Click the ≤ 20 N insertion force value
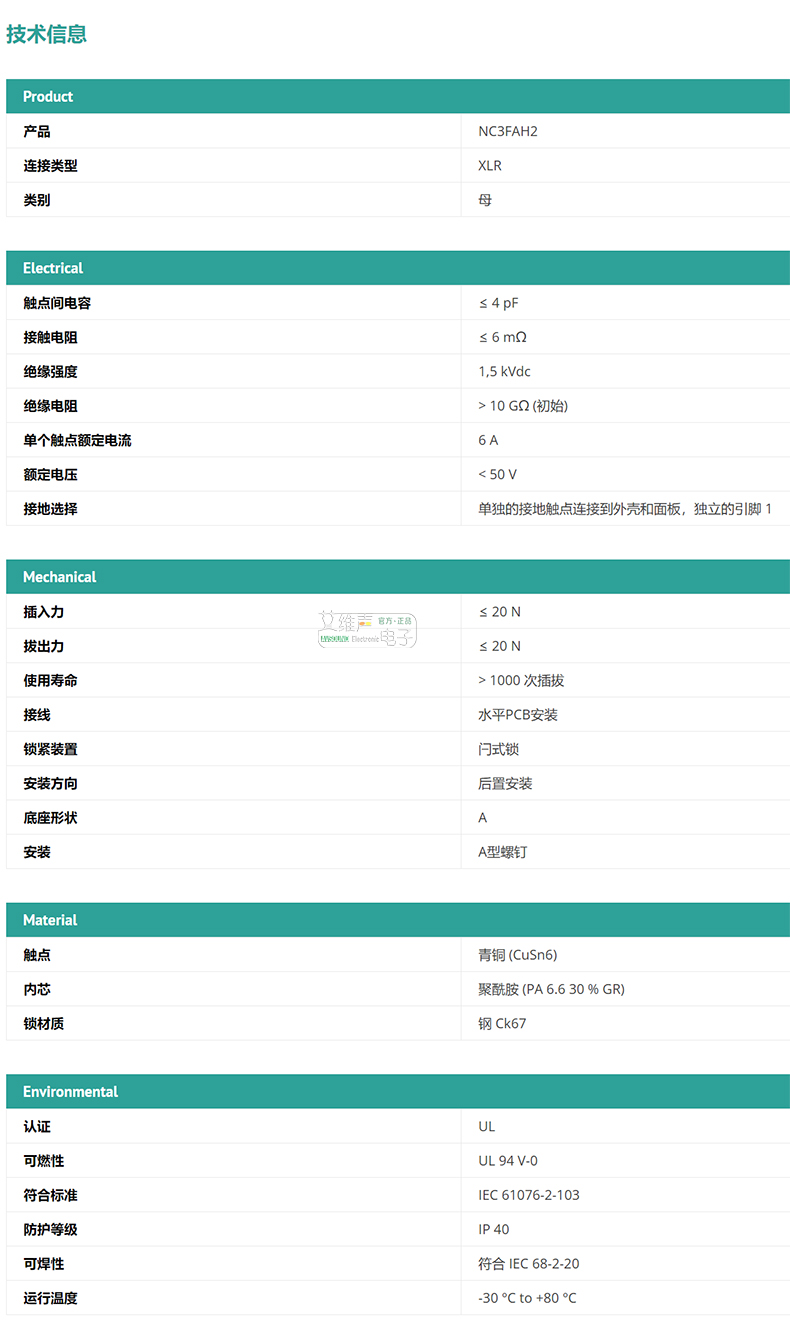 (x=500, y=612)
